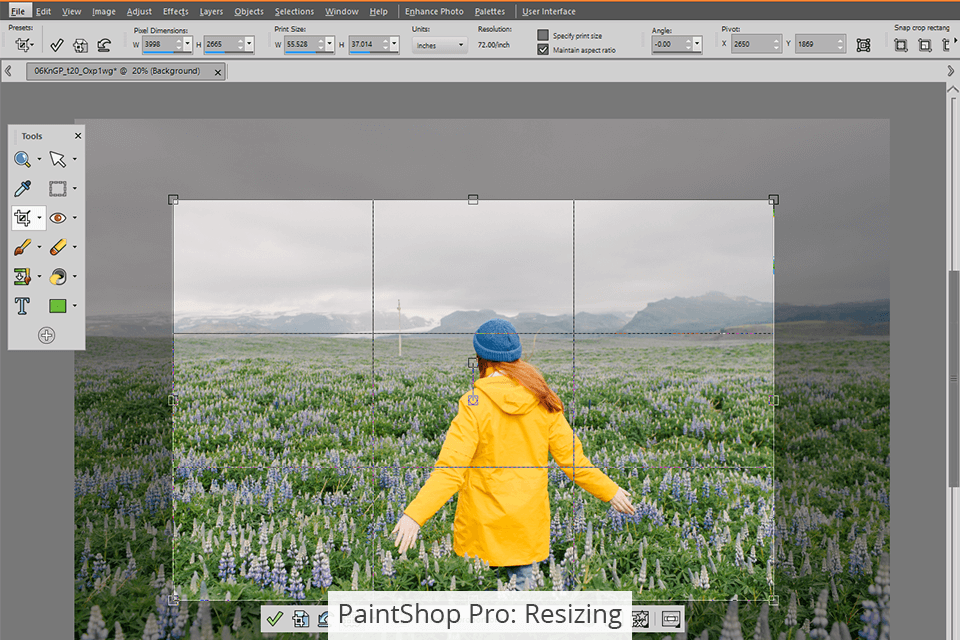Viewport: 960px width, 640px height.
Task: Click the floating toolbar rightmost frame icon
Action: coord(670,619)
